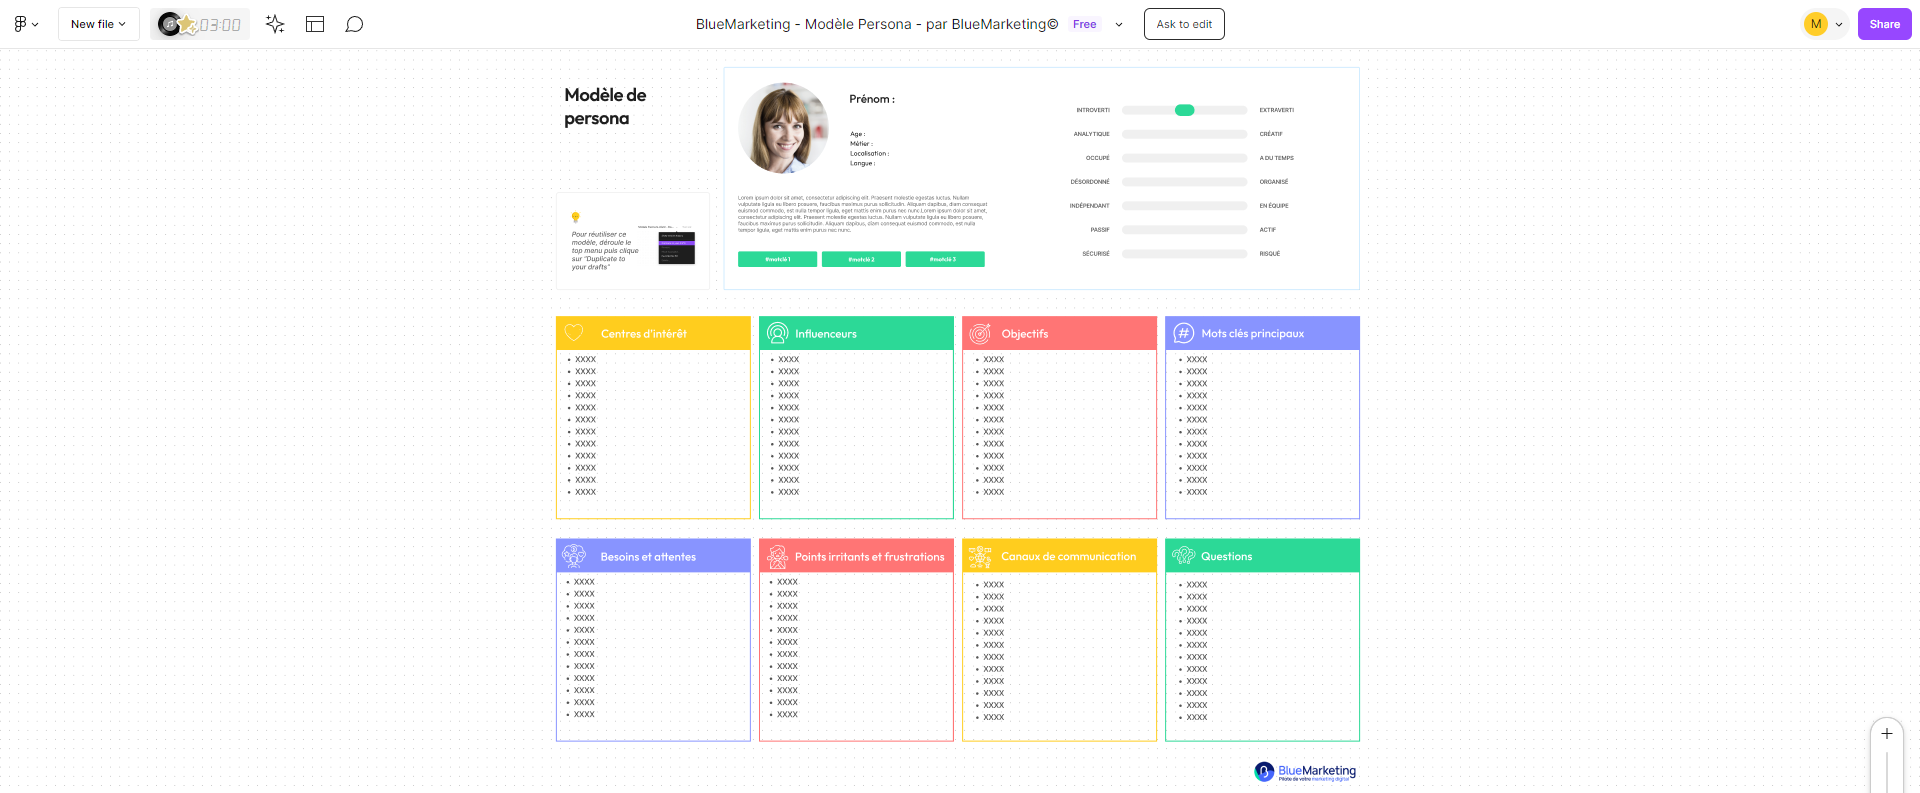Click the Free plan badge
The height and width of the screenshot is (793, 1920).
click(1084, 24)
